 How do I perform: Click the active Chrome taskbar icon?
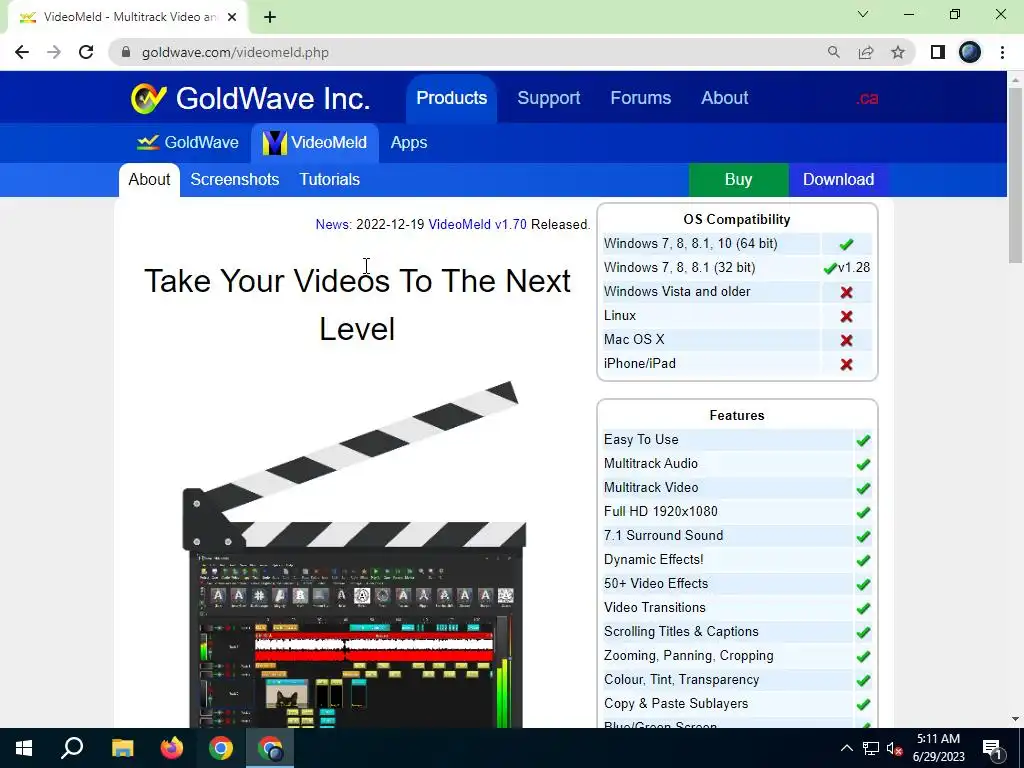click(270, 748)
